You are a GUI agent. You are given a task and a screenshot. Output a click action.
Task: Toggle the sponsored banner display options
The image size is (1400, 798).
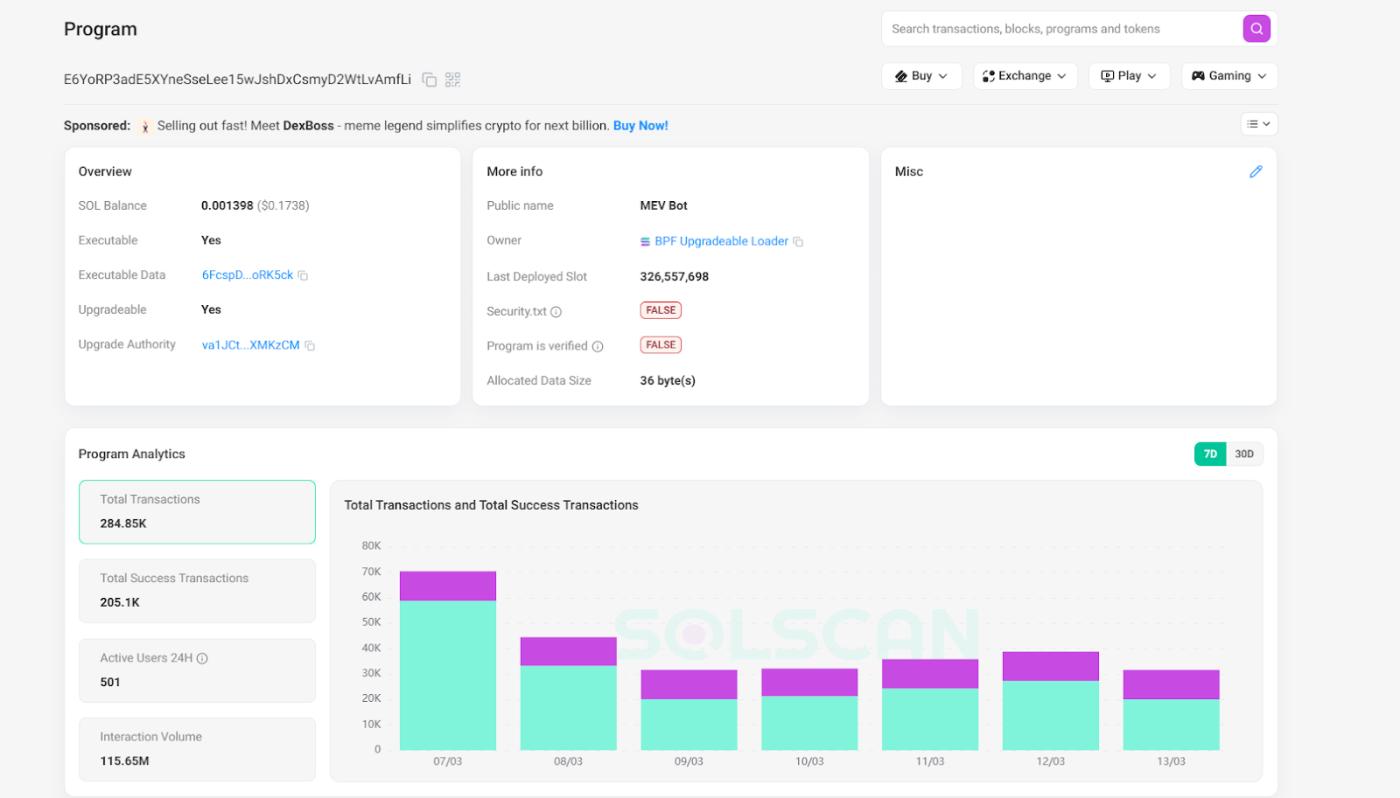[1259, 123]
